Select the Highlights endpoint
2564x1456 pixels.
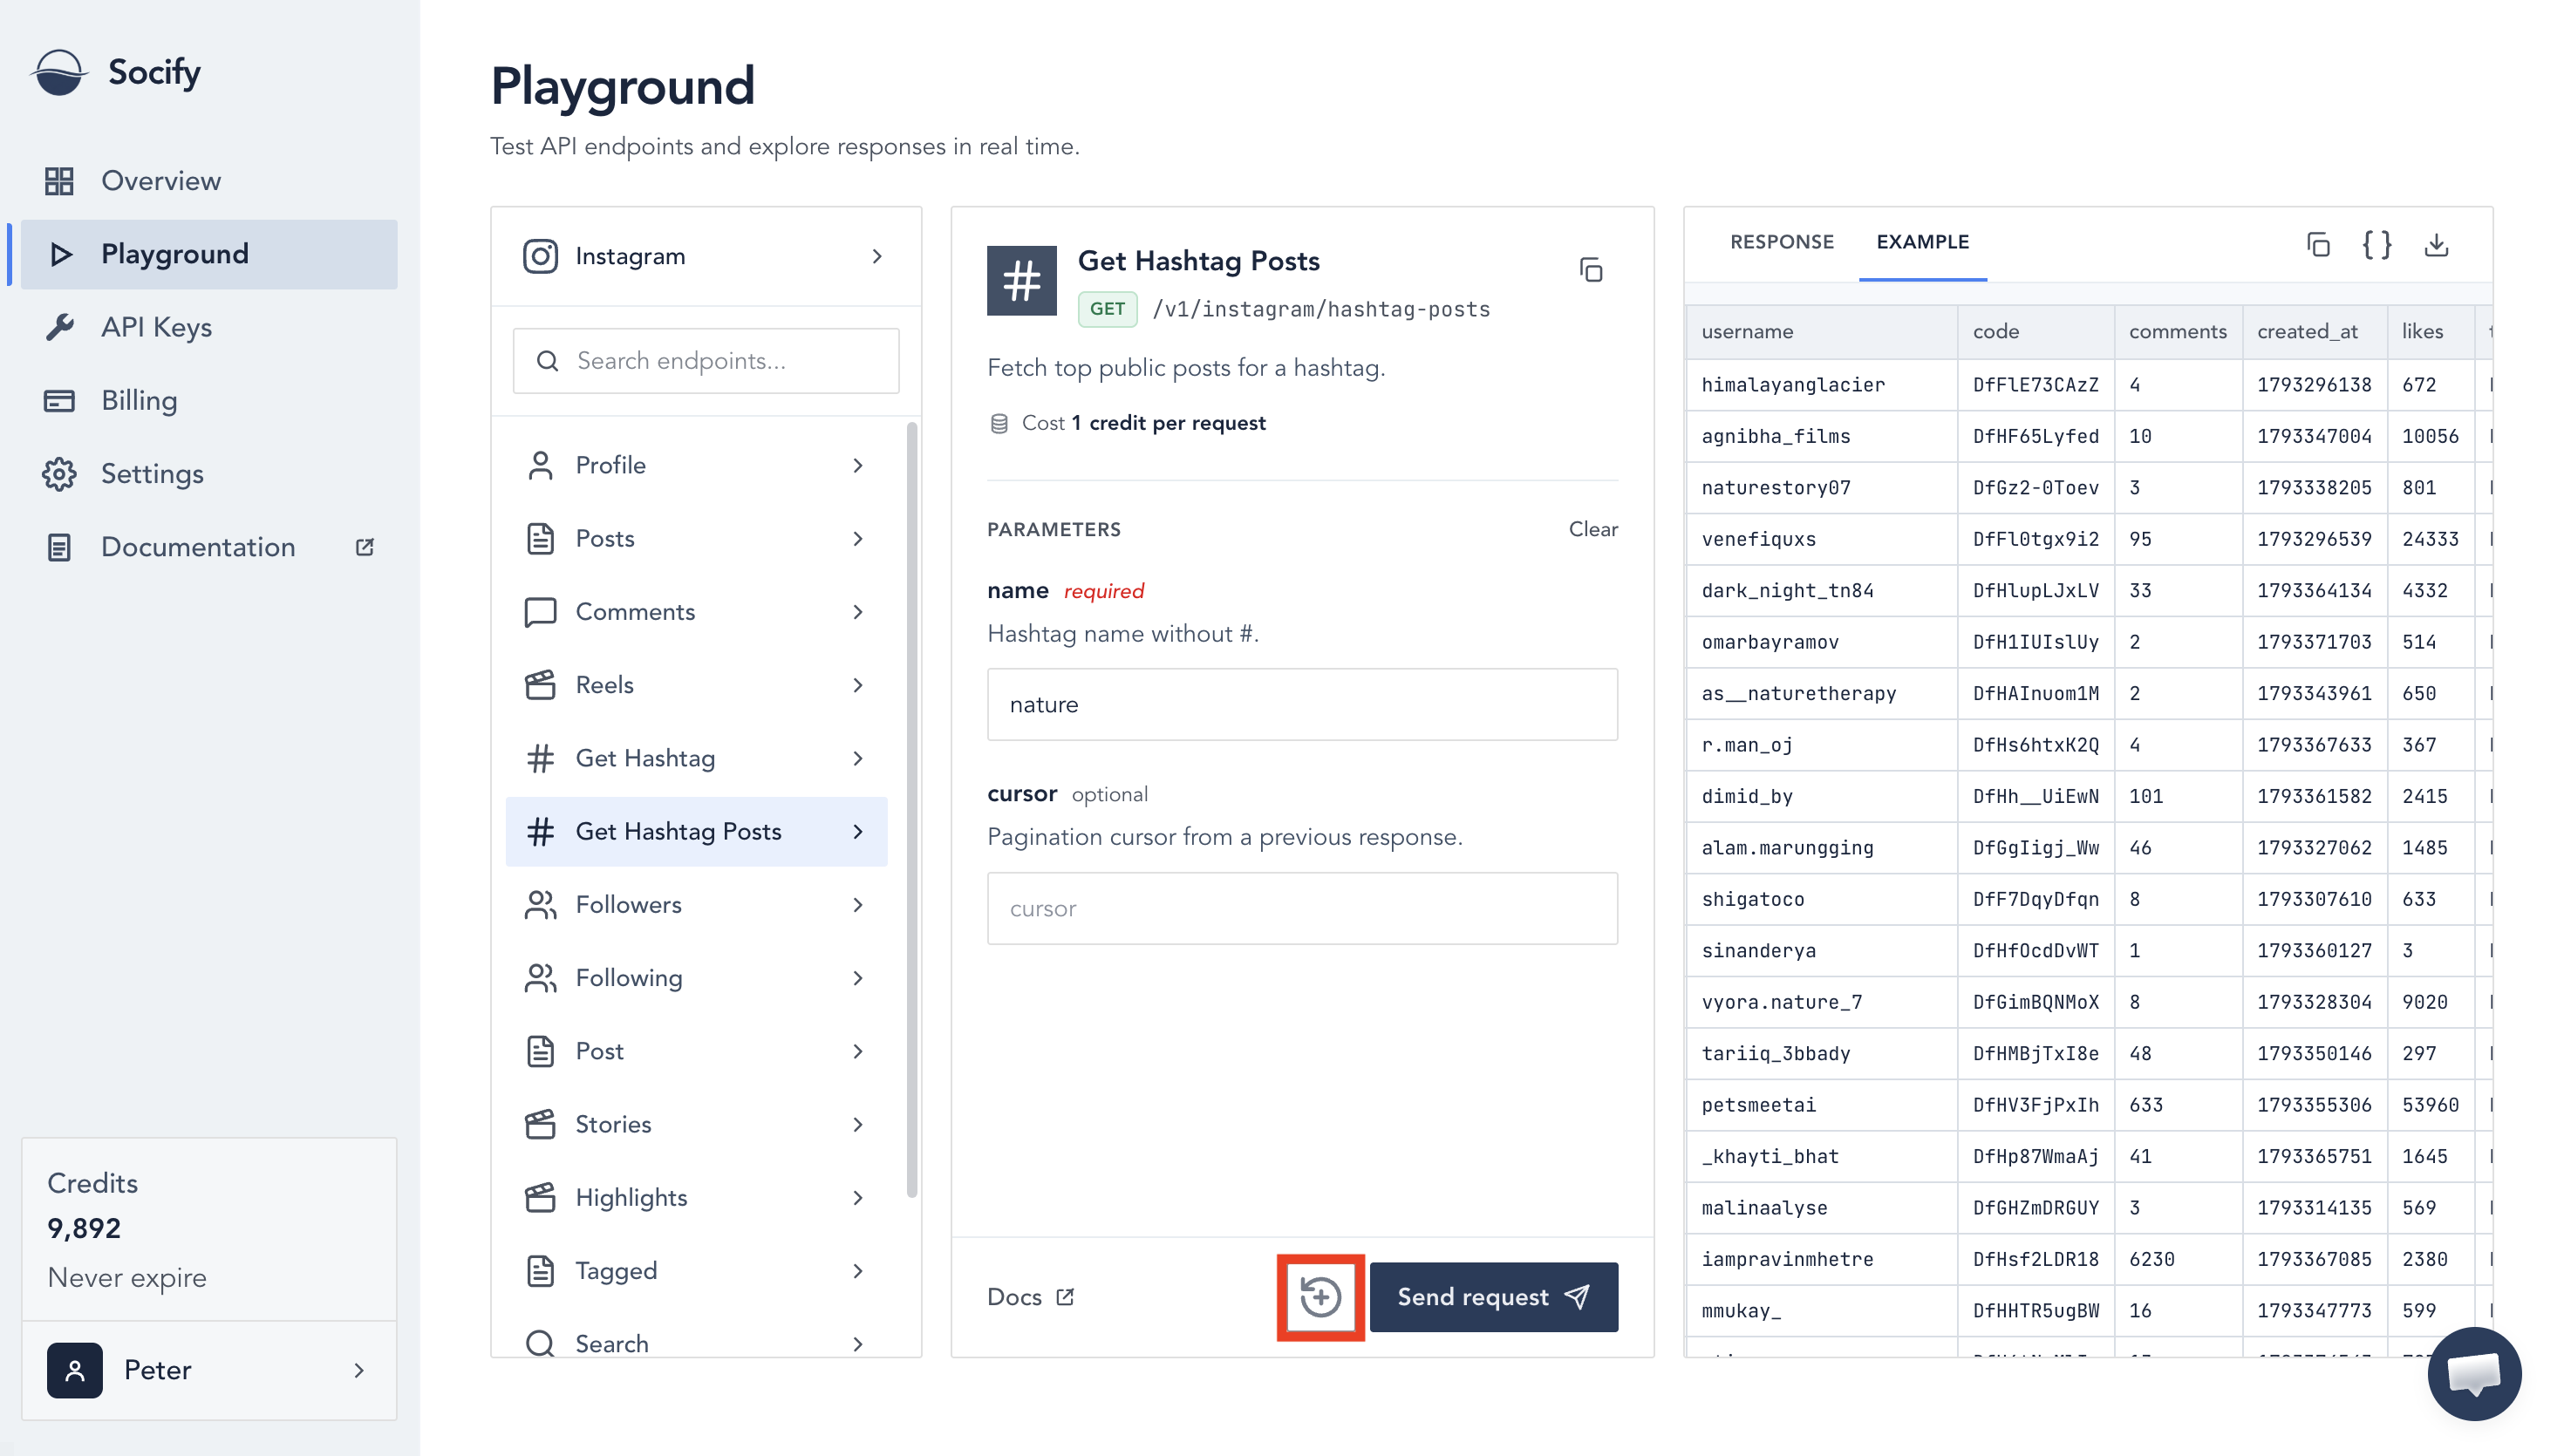pyautogui.click(x=696, y=1198)
